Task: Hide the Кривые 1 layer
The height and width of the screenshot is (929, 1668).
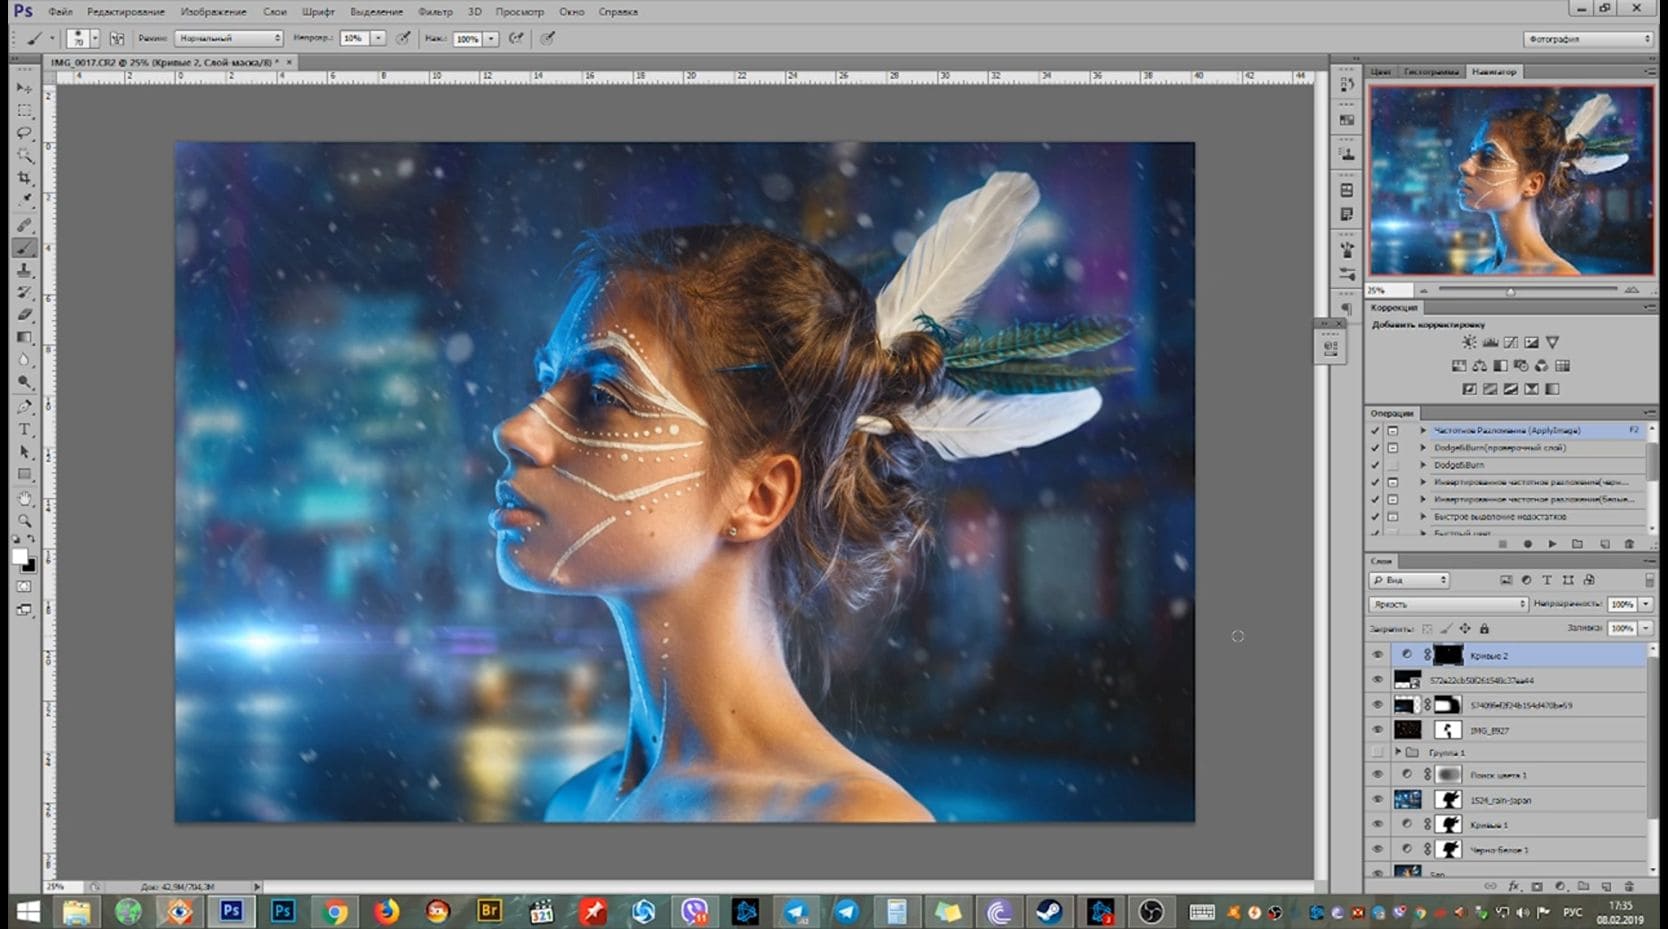Action: pos(1378,825)
